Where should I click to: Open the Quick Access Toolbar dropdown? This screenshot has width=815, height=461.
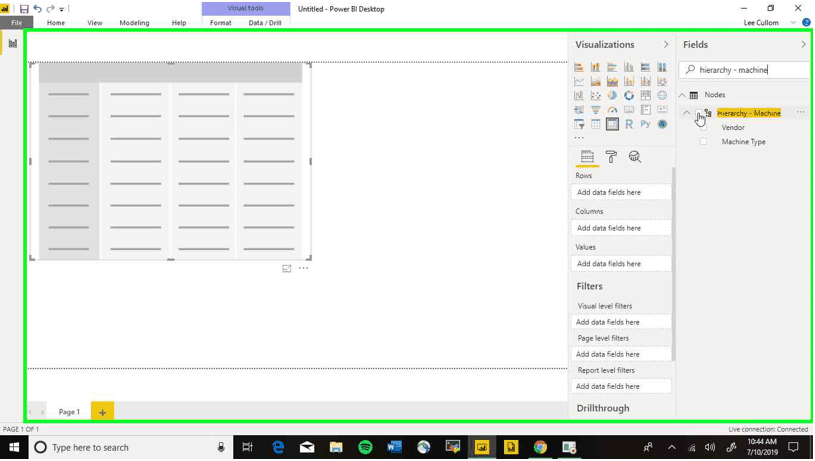point(61,9)
